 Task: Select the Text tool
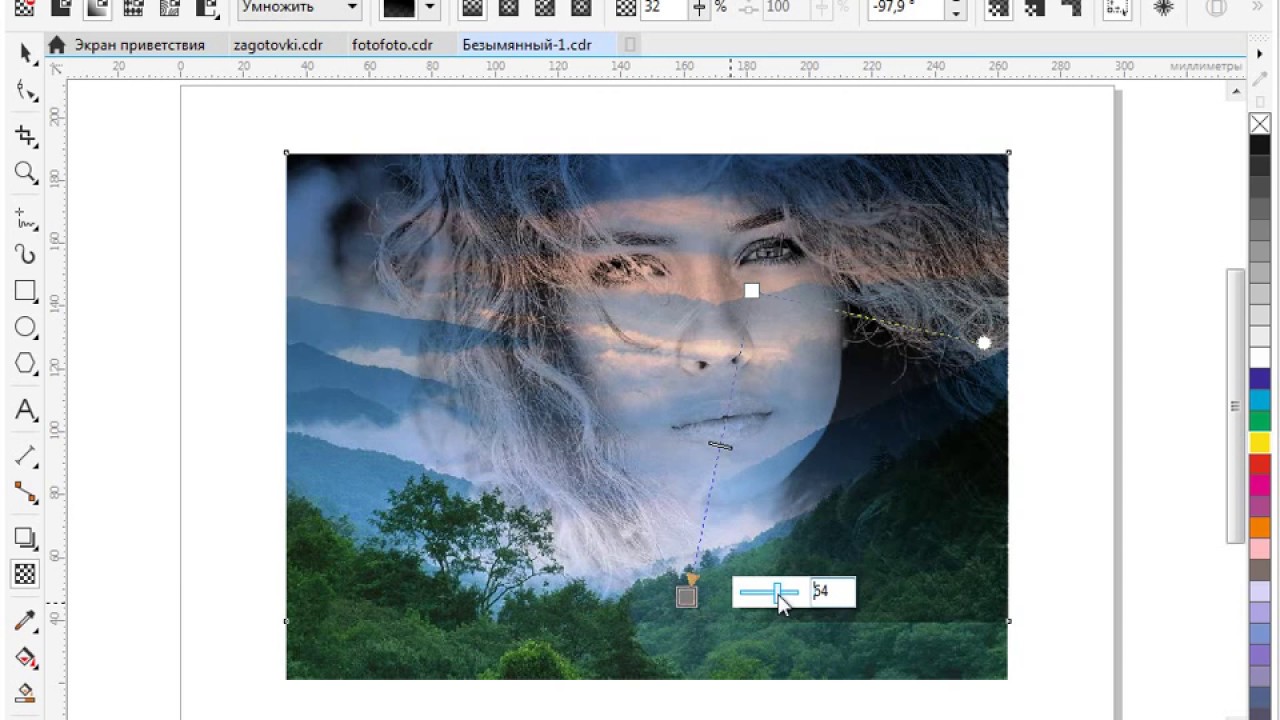pyautogui.click(x=25, y=409)
